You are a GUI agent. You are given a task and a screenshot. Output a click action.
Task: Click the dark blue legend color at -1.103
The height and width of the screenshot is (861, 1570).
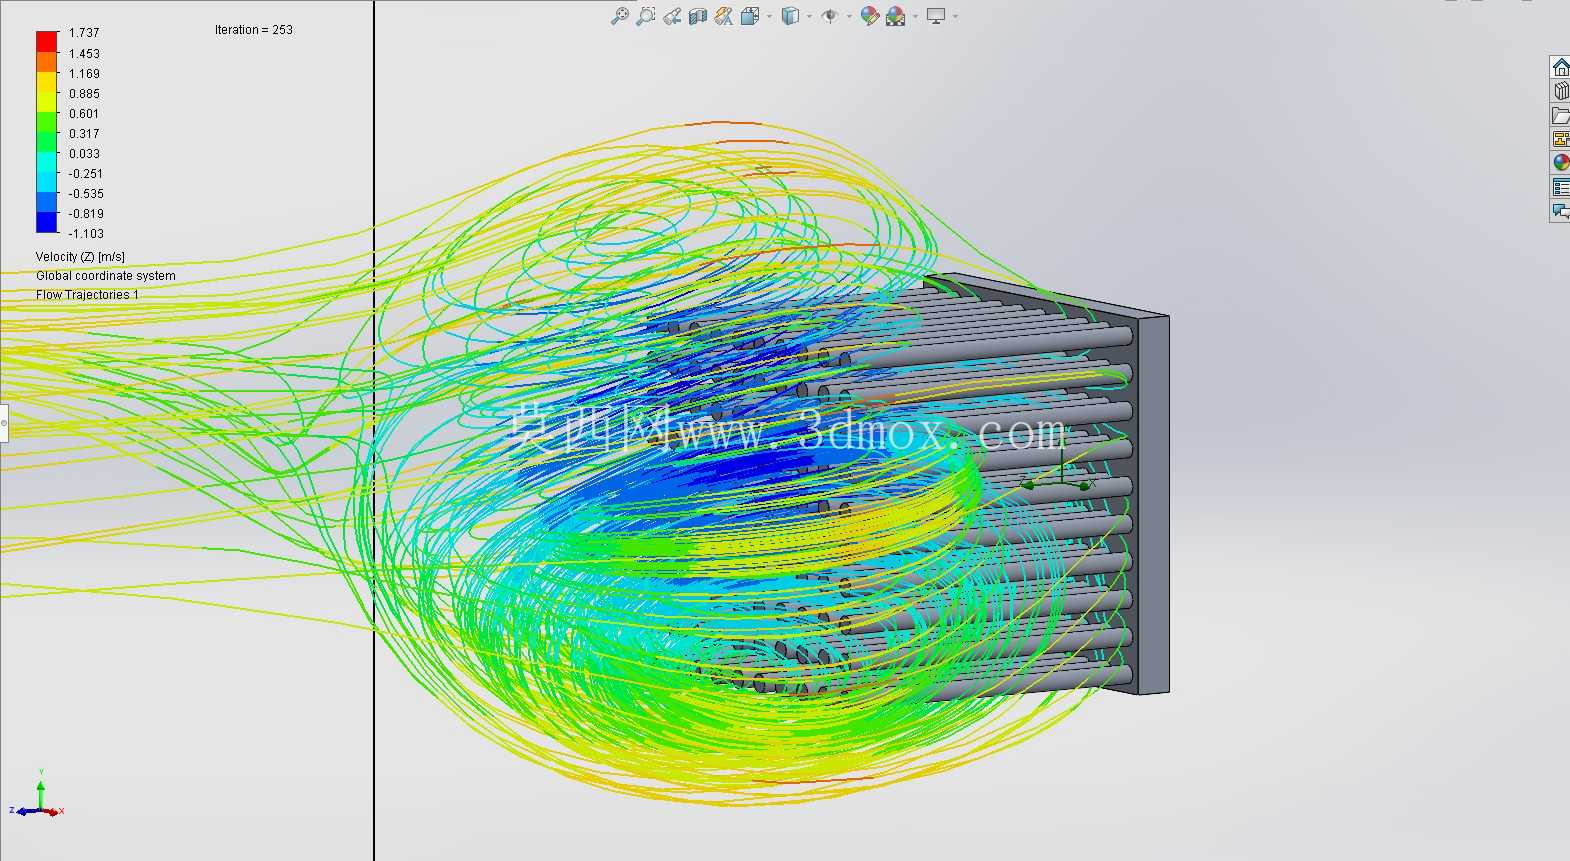pos(47,222)
